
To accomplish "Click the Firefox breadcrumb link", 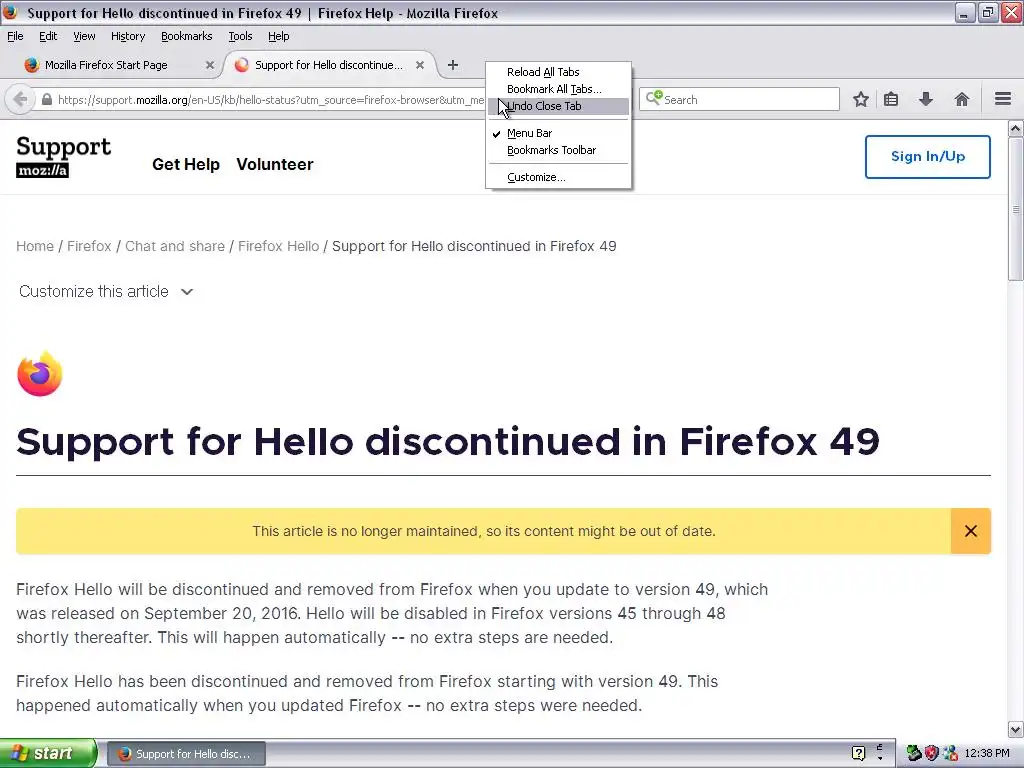I will tap(89, 246).
